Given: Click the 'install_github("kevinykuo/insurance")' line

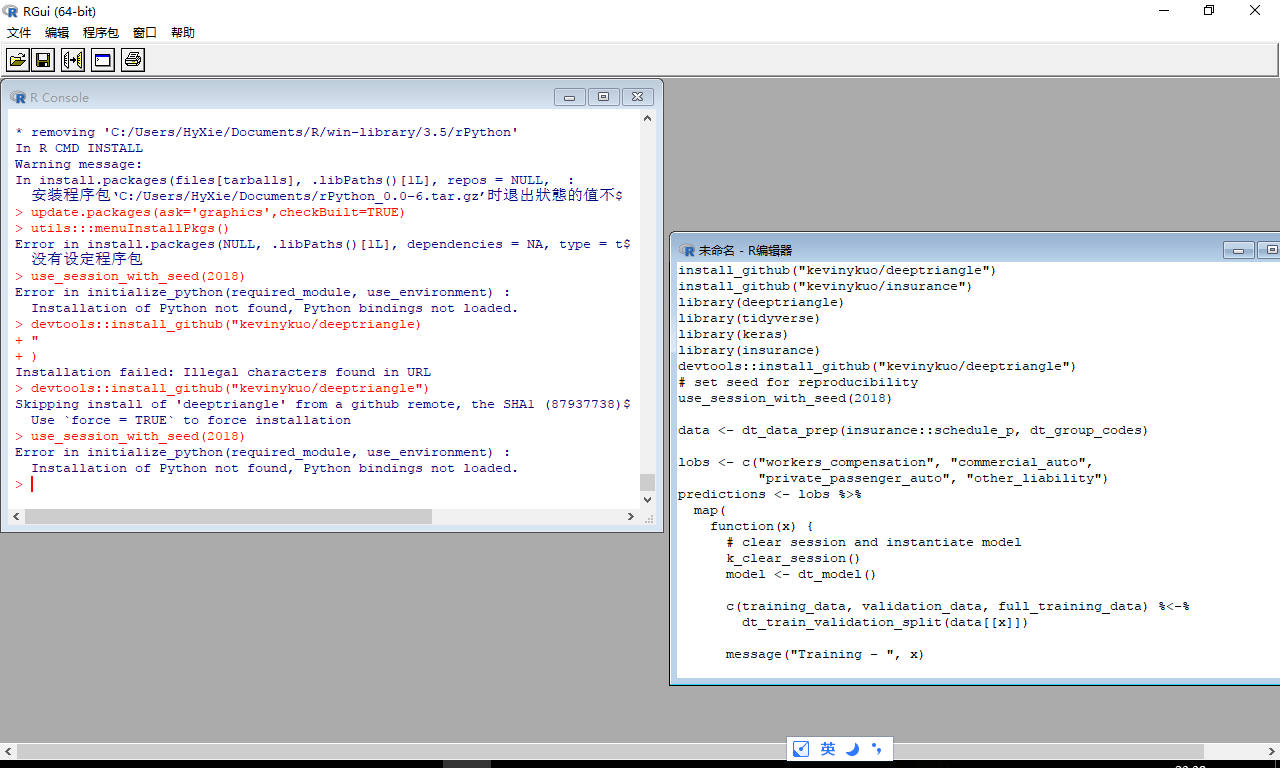Looking at the screenshot, I should pos(826,286).
